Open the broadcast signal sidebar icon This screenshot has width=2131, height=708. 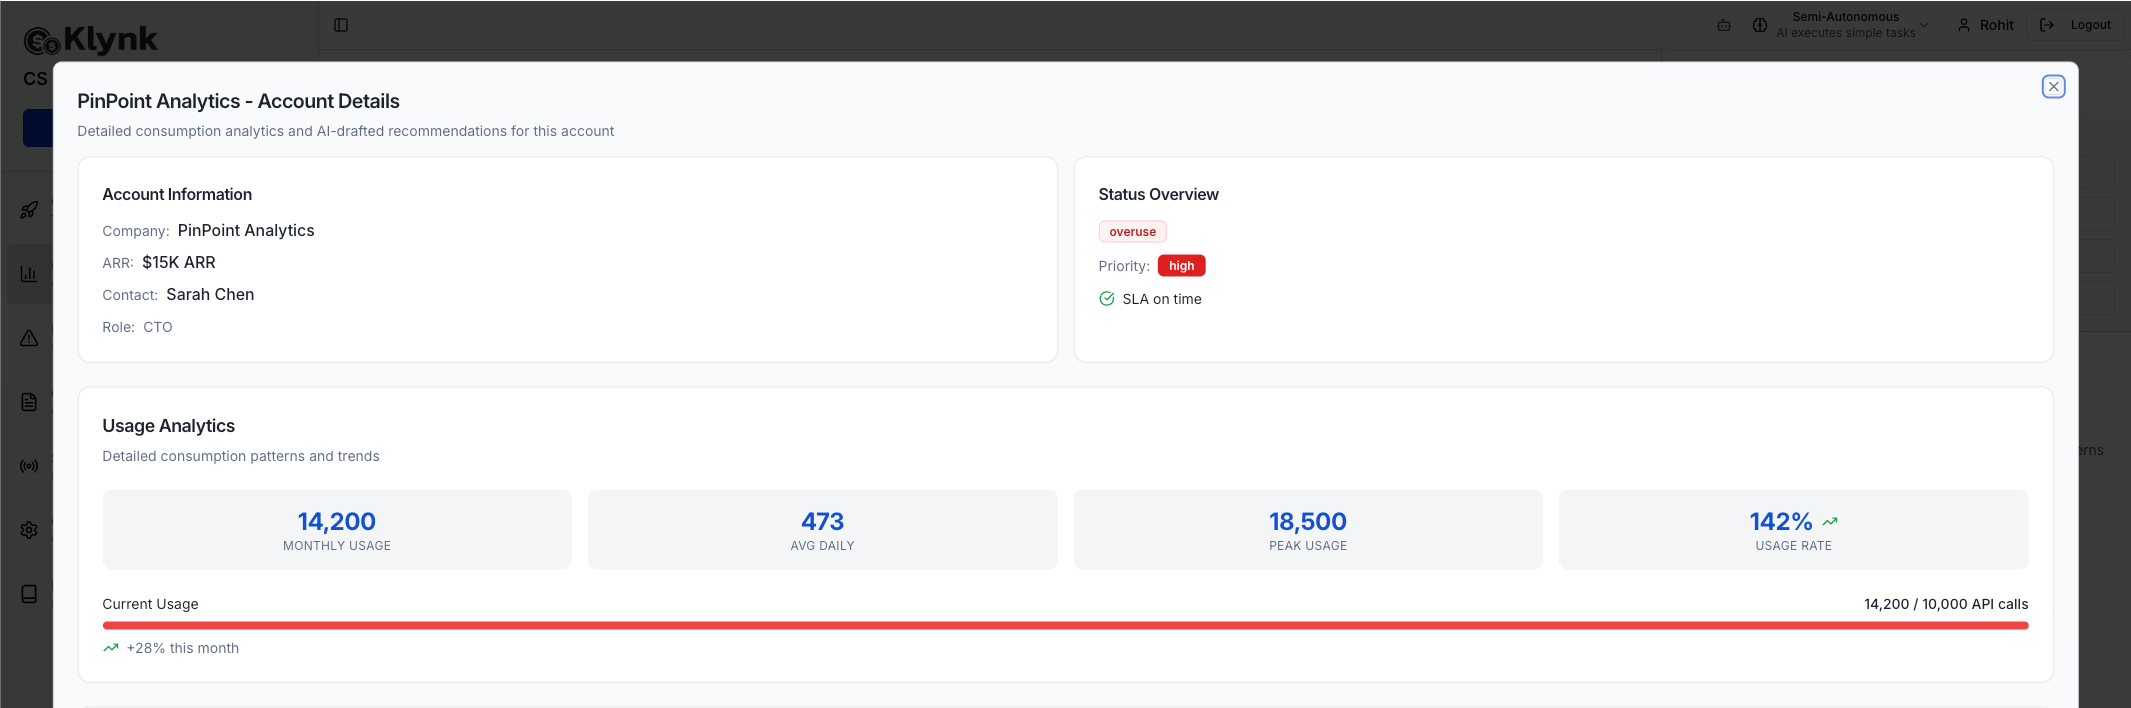(29, 466)
